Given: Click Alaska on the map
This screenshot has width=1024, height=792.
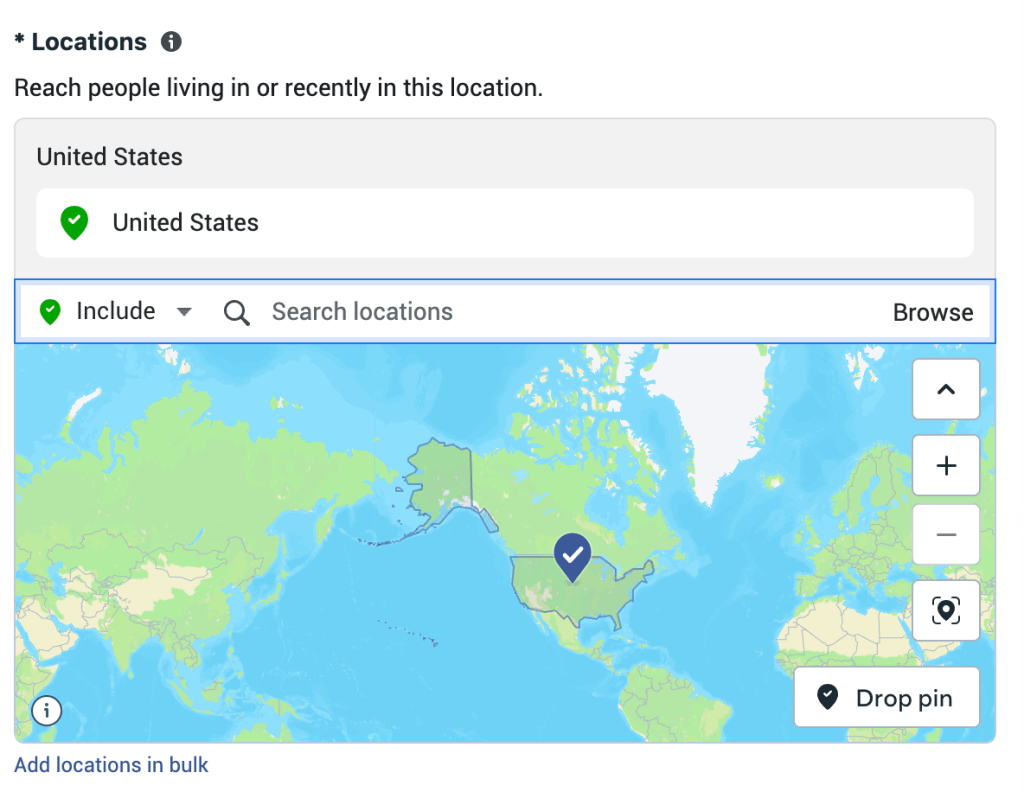Looking at the screenshot, I should [440, 475].
